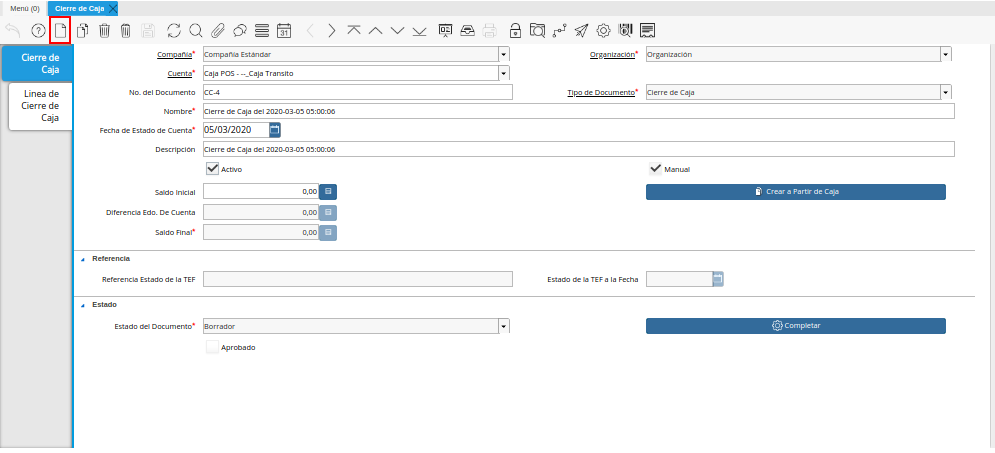This screenshot has width=995, height=453.
Task: Click the Refresh icon in toolbar
Action: [x=174, y=30]
